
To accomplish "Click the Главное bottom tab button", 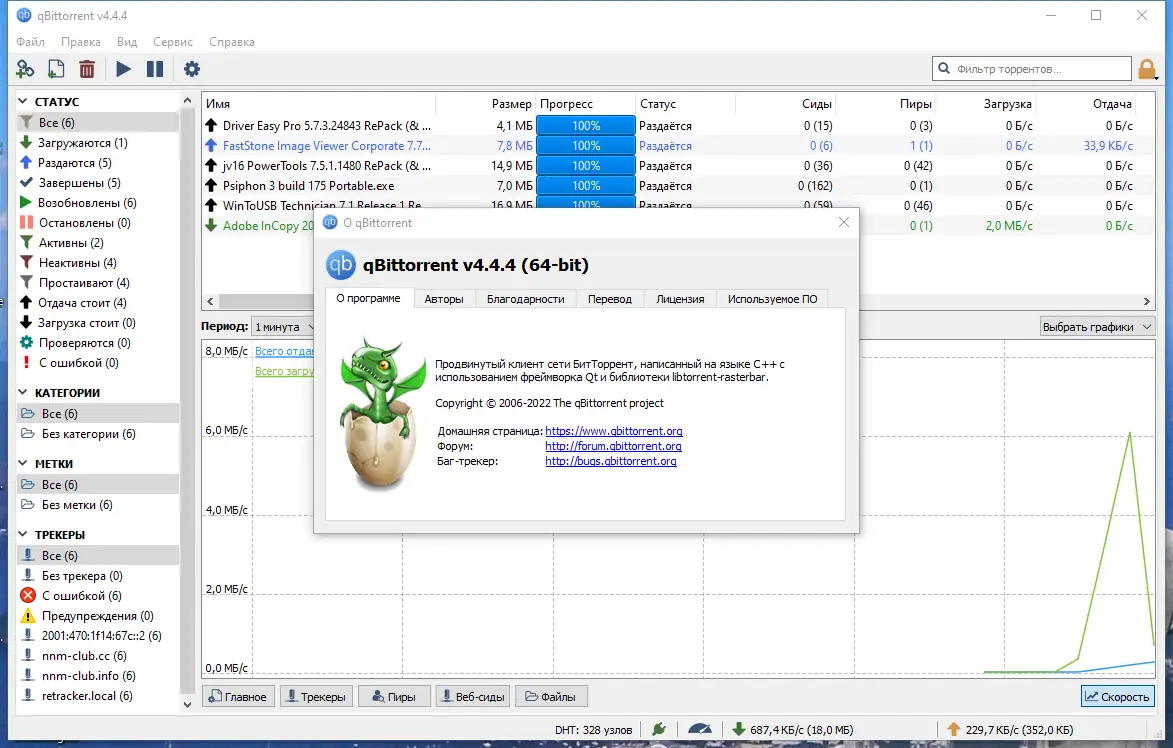I will pyautogui.click(x=239, y=696).
